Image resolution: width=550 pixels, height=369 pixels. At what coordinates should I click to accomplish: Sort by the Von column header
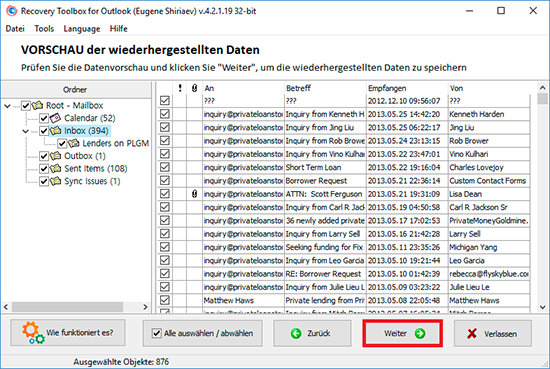click(x=489, y=88)
